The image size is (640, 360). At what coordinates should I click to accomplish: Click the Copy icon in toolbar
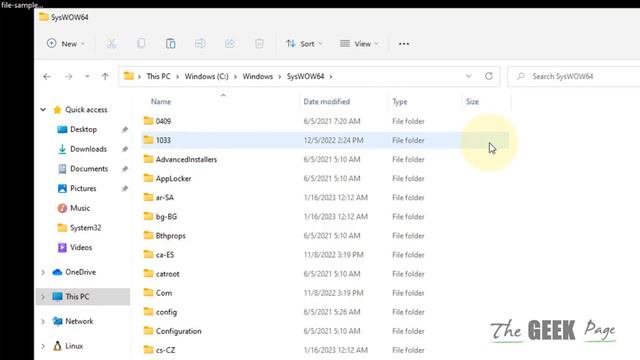pos(141,44)
